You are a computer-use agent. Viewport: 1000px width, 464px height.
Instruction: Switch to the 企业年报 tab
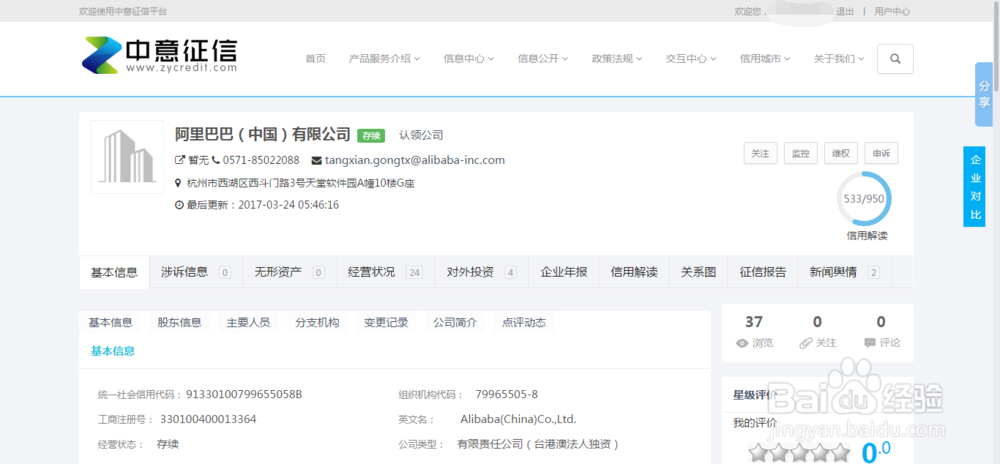click(x=564, y=273)
